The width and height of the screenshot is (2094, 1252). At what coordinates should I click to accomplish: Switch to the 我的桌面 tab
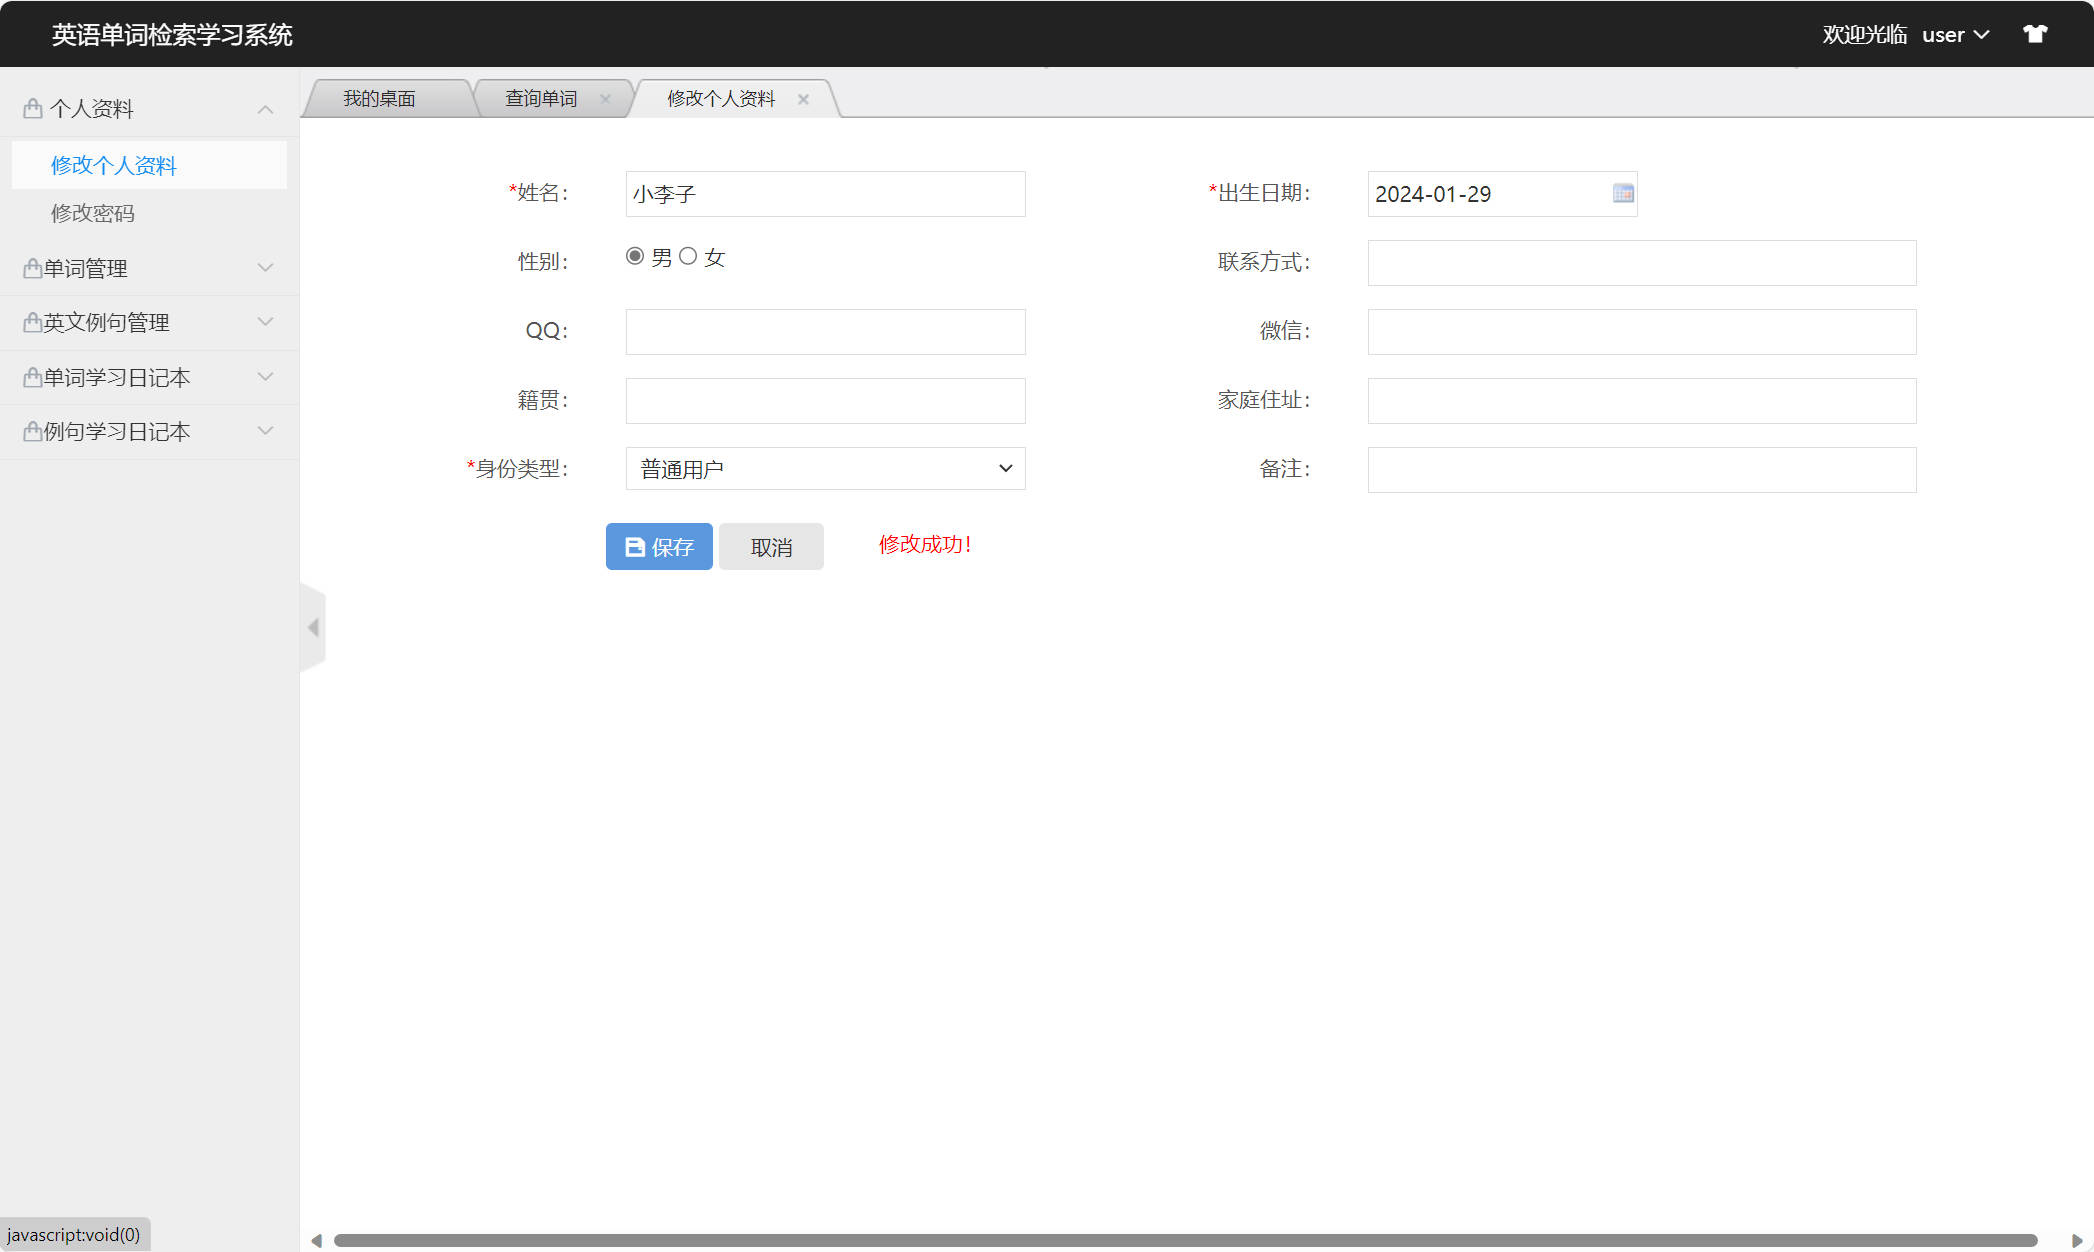tap(380, 97)
